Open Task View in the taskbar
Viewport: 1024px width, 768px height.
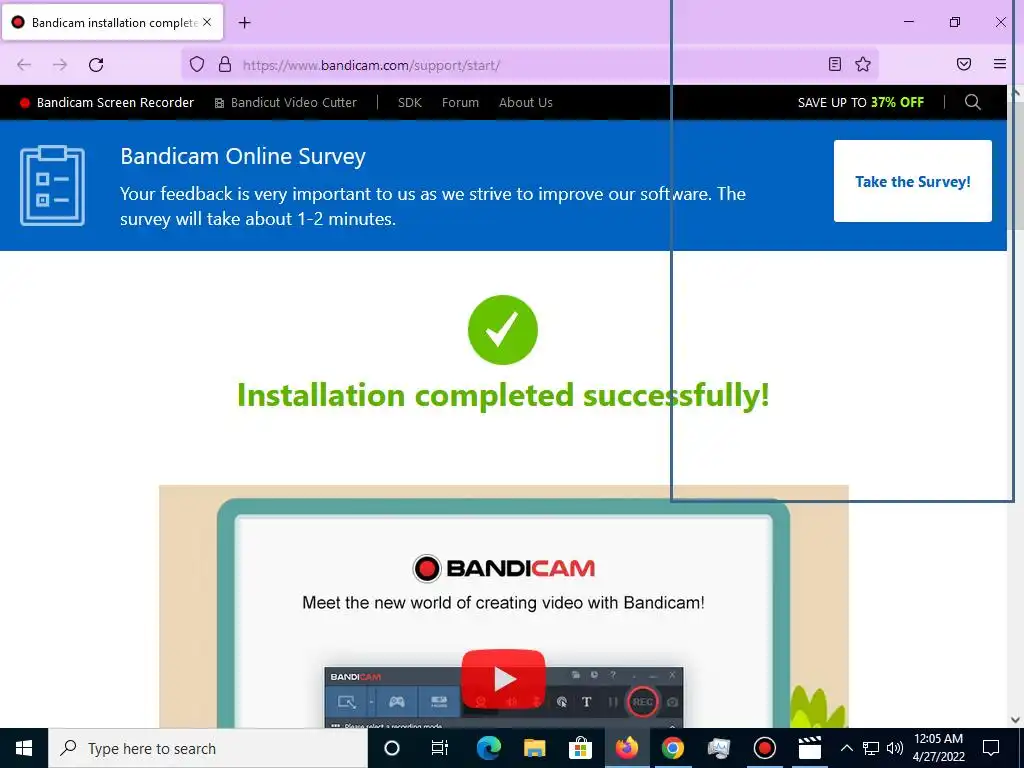(x=440, y=748)
